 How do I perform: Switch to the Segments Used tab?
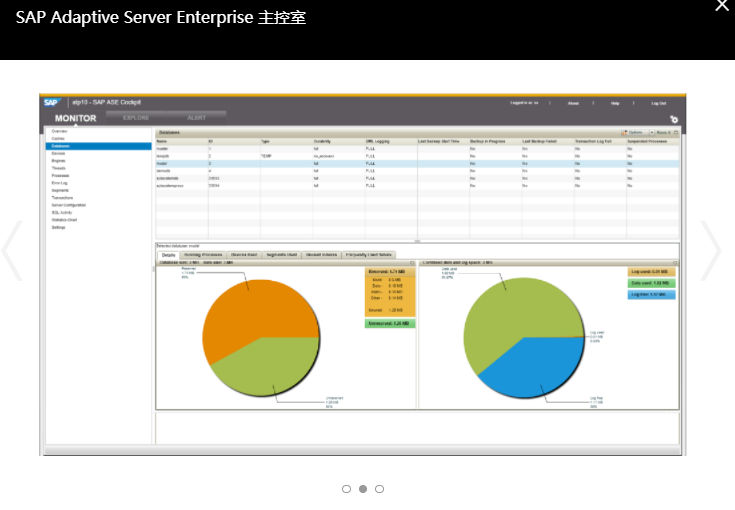click(282, 255)
